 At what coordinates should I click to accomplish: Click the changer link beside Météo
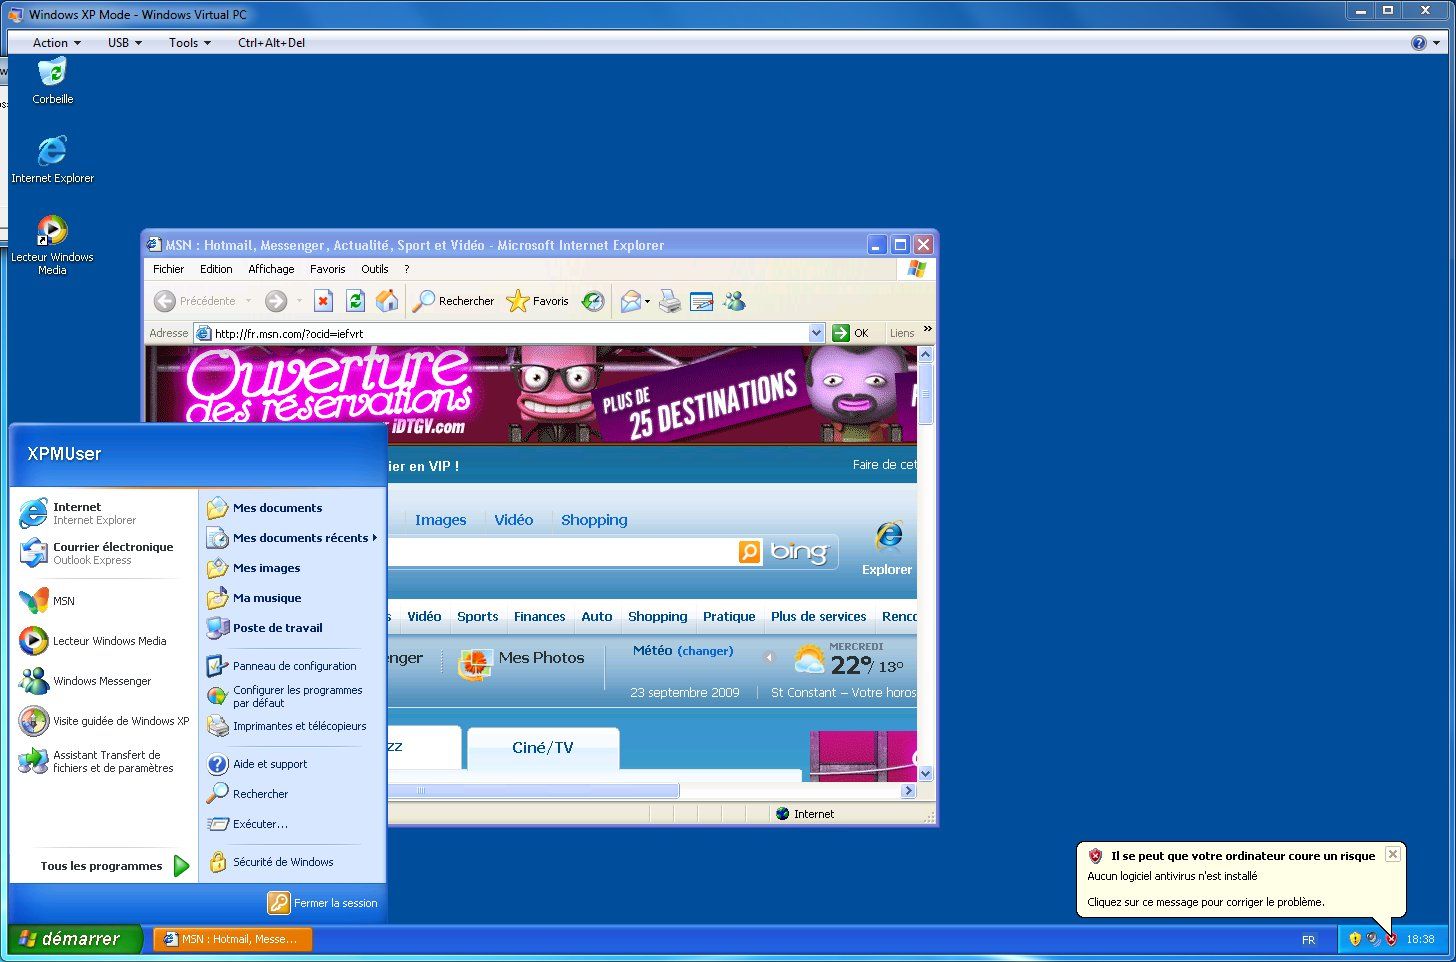(x=706, y=651)
